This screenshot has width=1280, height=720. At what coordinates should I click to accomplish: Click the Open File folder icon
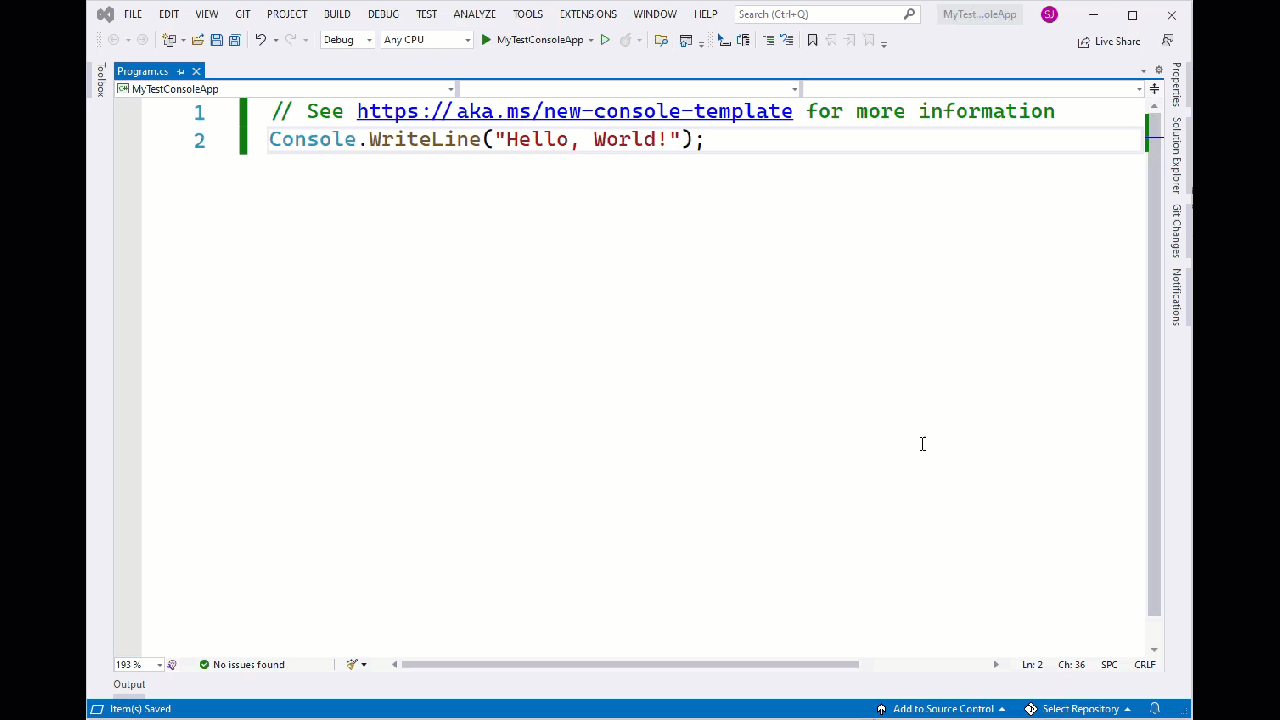pos(198,40)
